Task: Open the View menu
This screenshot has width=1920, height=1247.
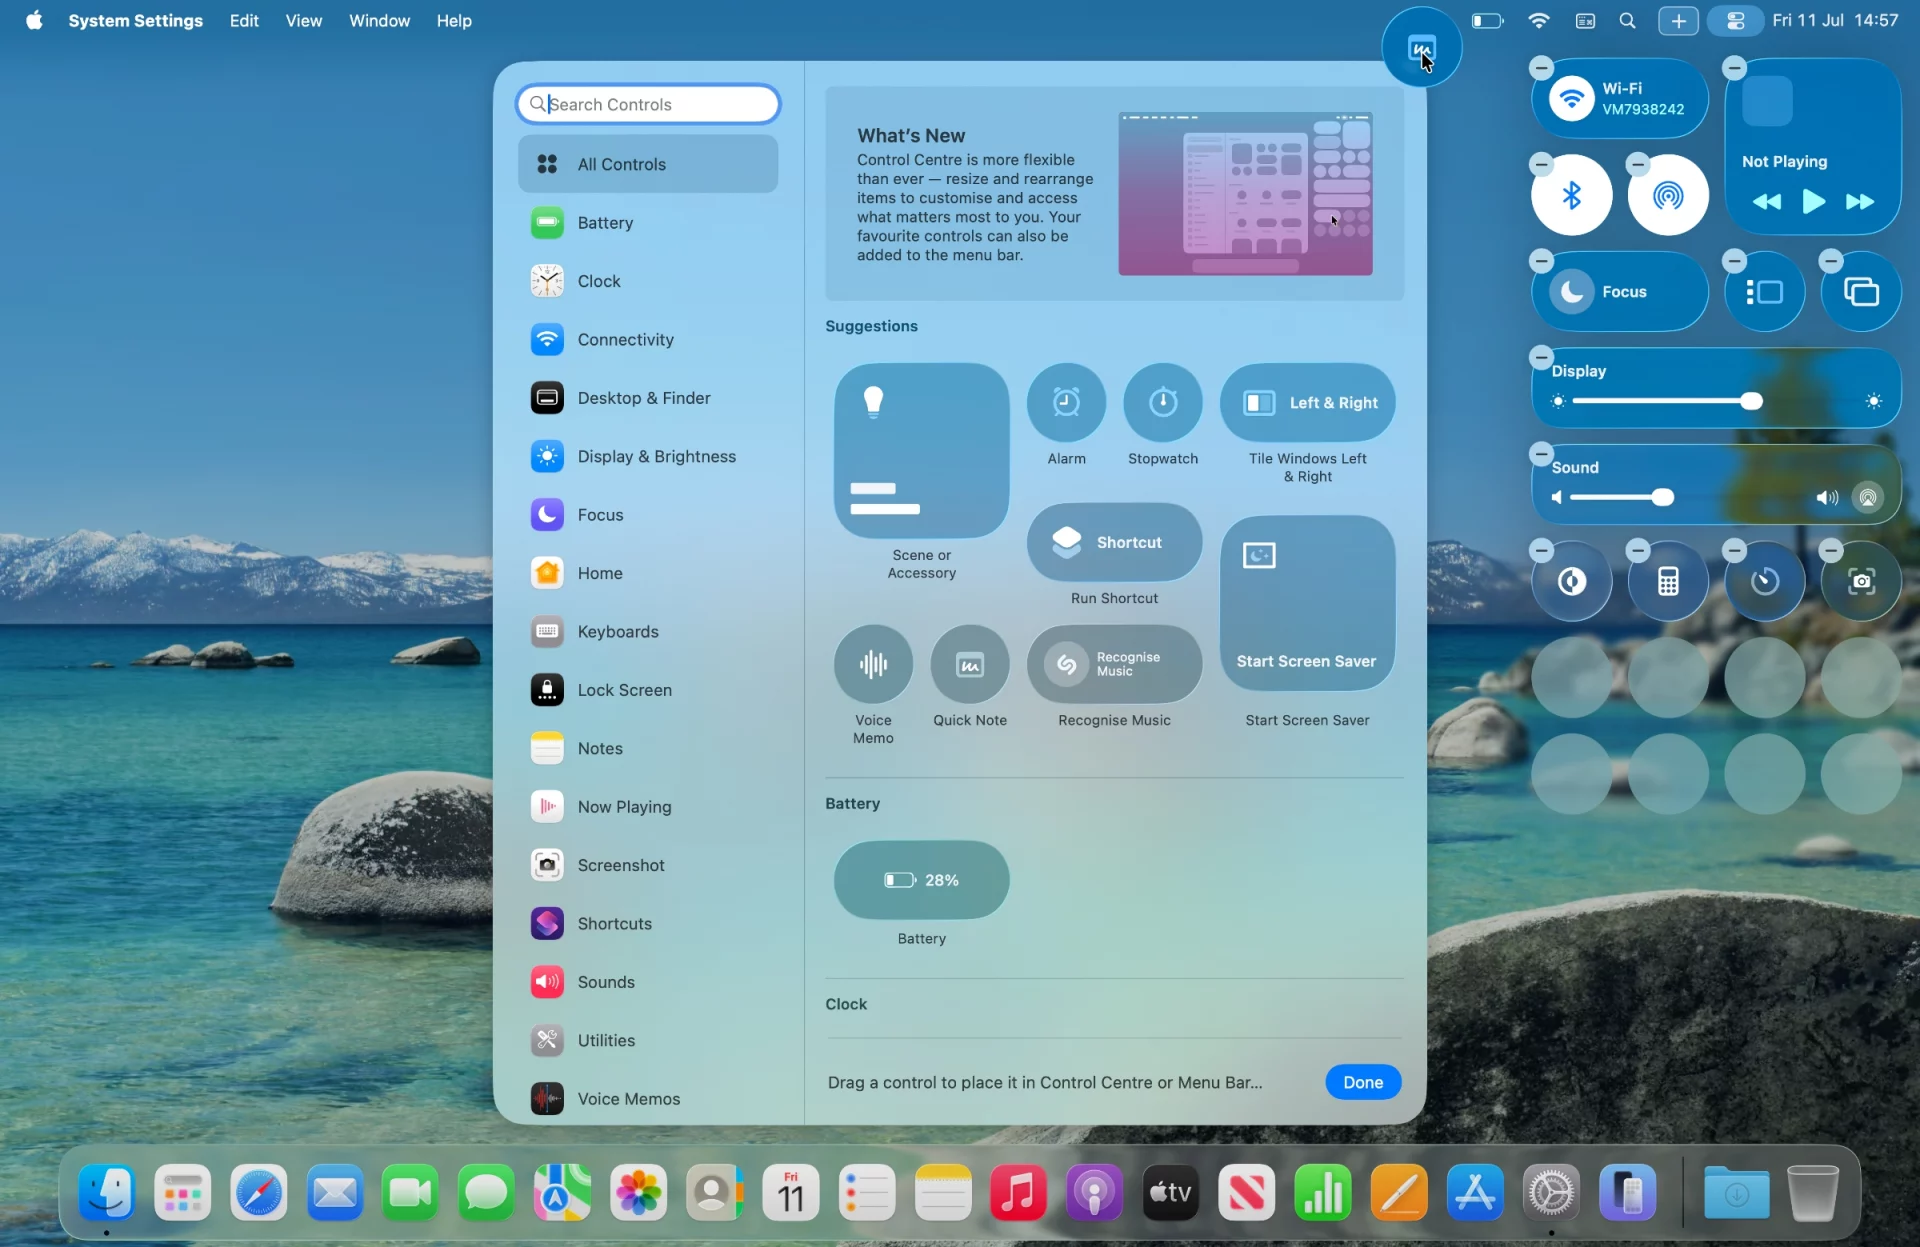Action: coord(303,20)
